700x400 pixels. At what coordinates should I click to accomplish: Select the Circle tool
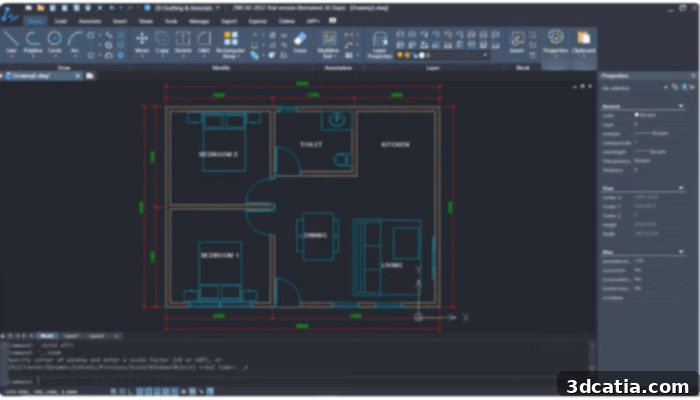(x=54, y=42)
